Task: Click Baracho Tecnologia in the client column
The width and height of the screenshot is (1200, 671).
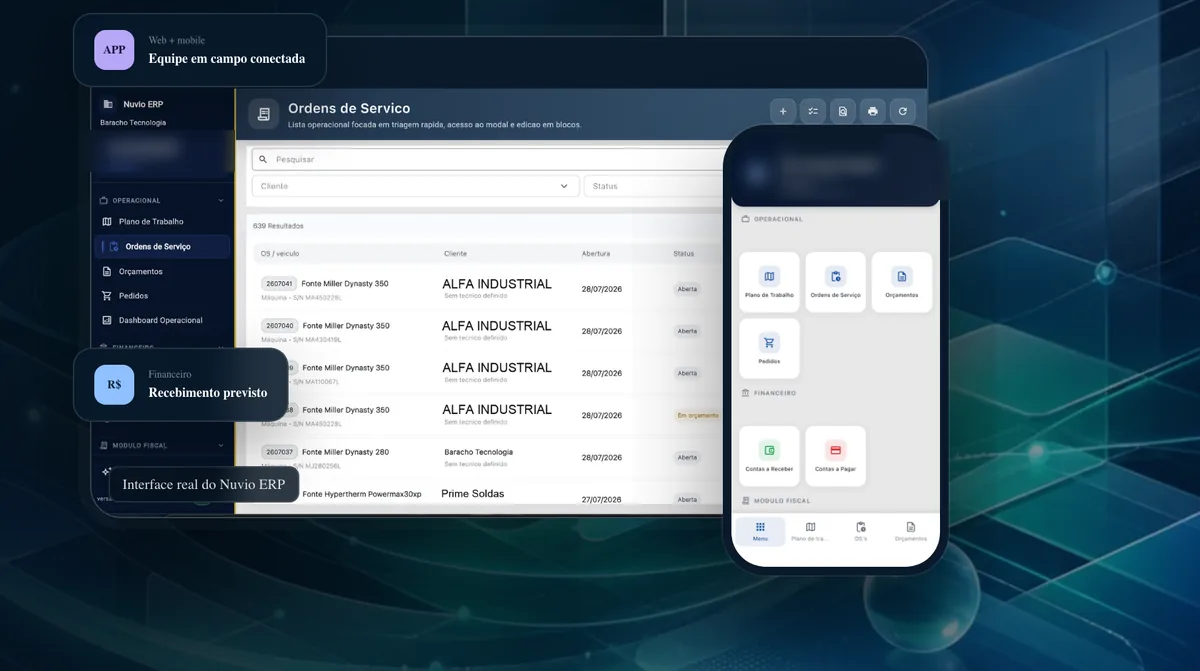Action: pyautogui.click(x=479, y=452)
